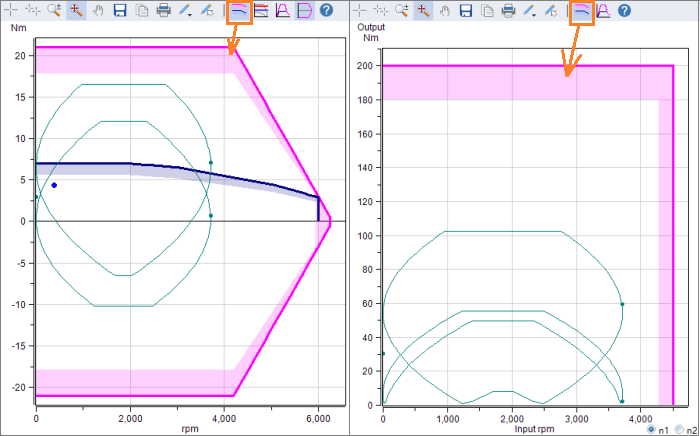The image size is (700, 436).
Task: Save the right output chart
Action: [466, 11]
